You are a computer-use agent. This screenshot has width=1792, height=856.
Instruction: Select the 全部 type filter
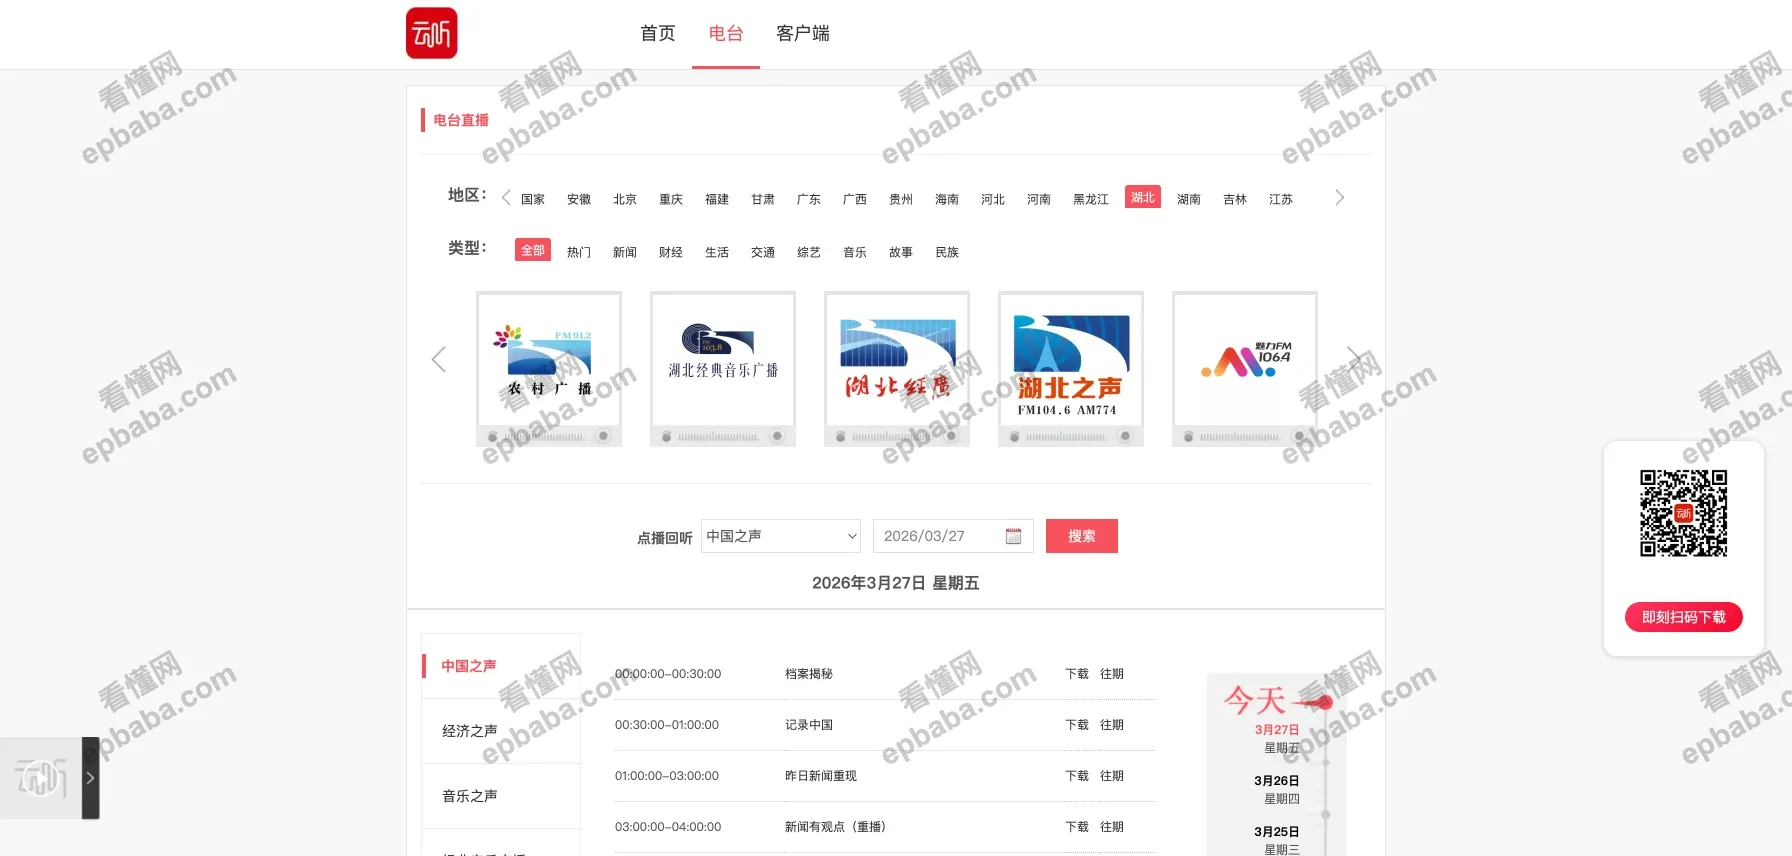click(x=533, y=250)
